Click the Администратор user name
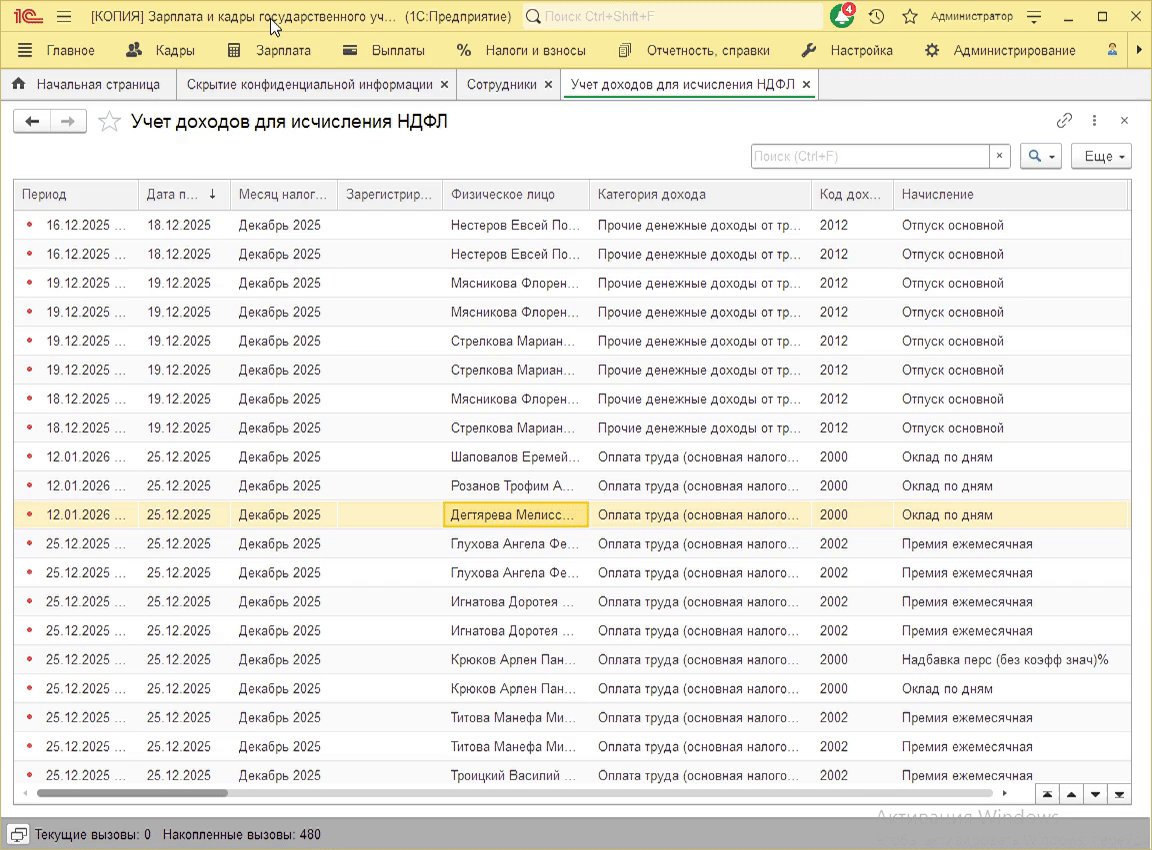Viewport: 1152px width, 850px height. tap(971, 16)
